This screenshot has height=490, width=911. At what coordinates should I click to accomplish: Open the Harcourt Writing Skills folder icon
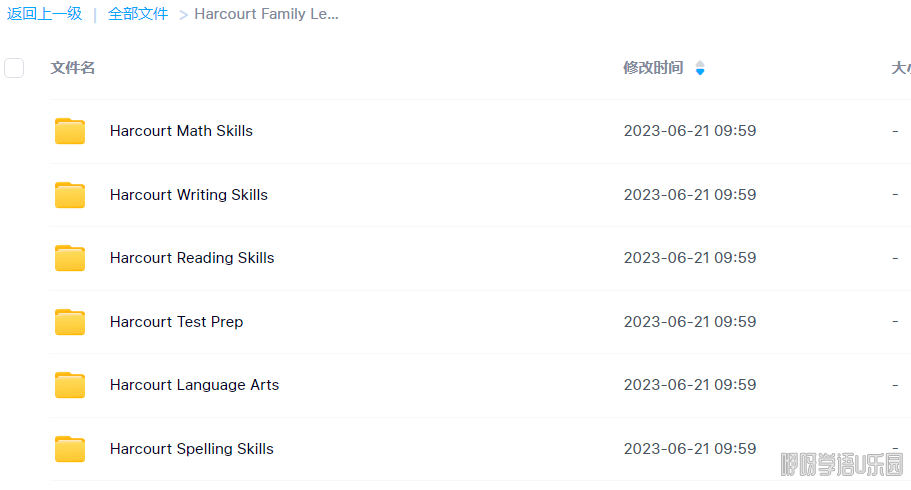[70, 195]
